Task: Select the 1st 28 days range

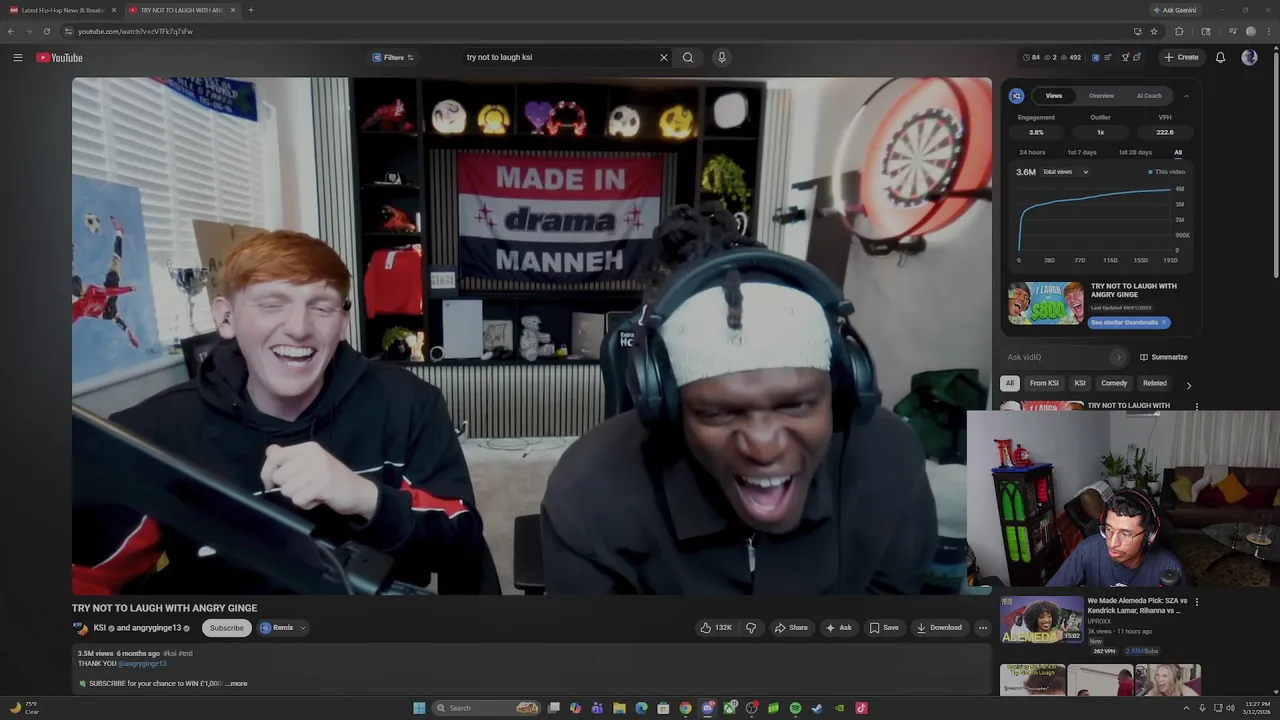Action: tap(1135, 152)
